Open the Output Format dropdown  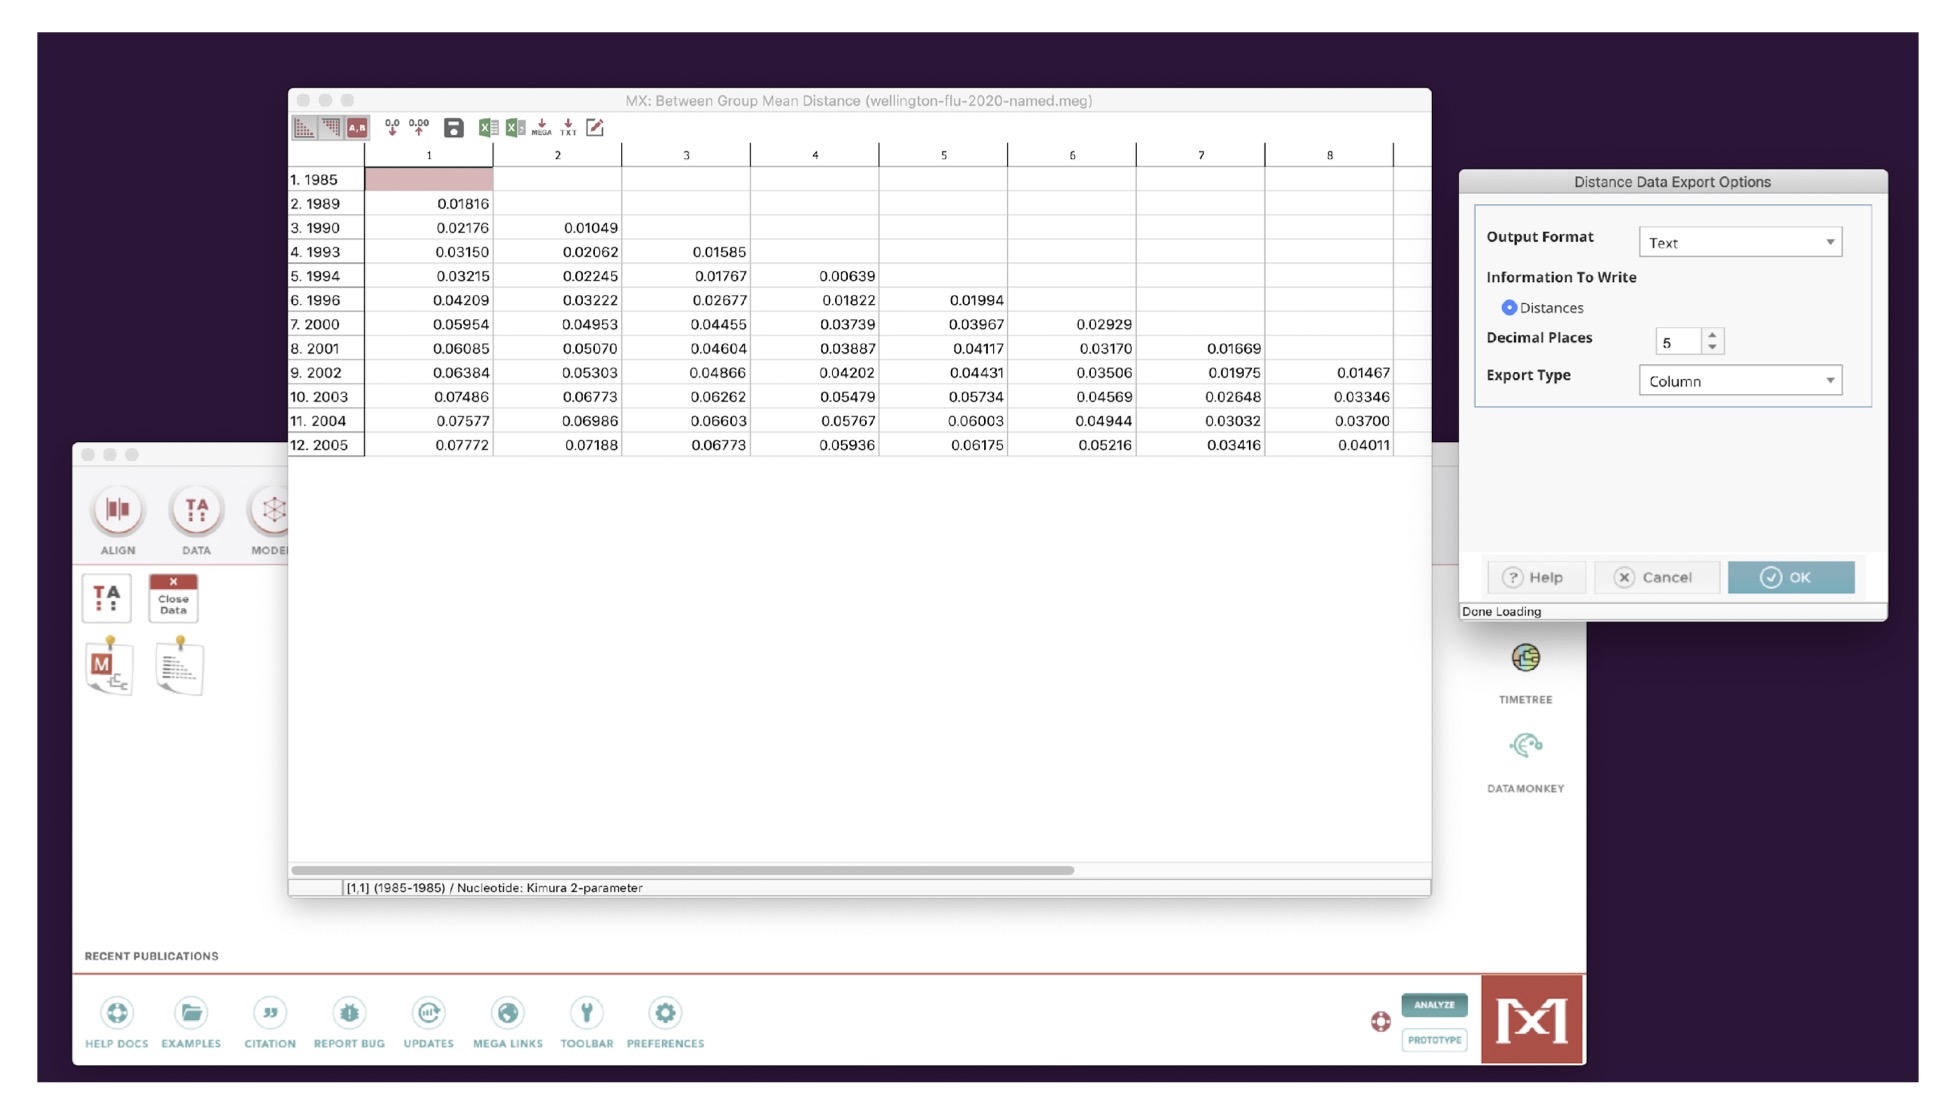(x=1740, y=242)
